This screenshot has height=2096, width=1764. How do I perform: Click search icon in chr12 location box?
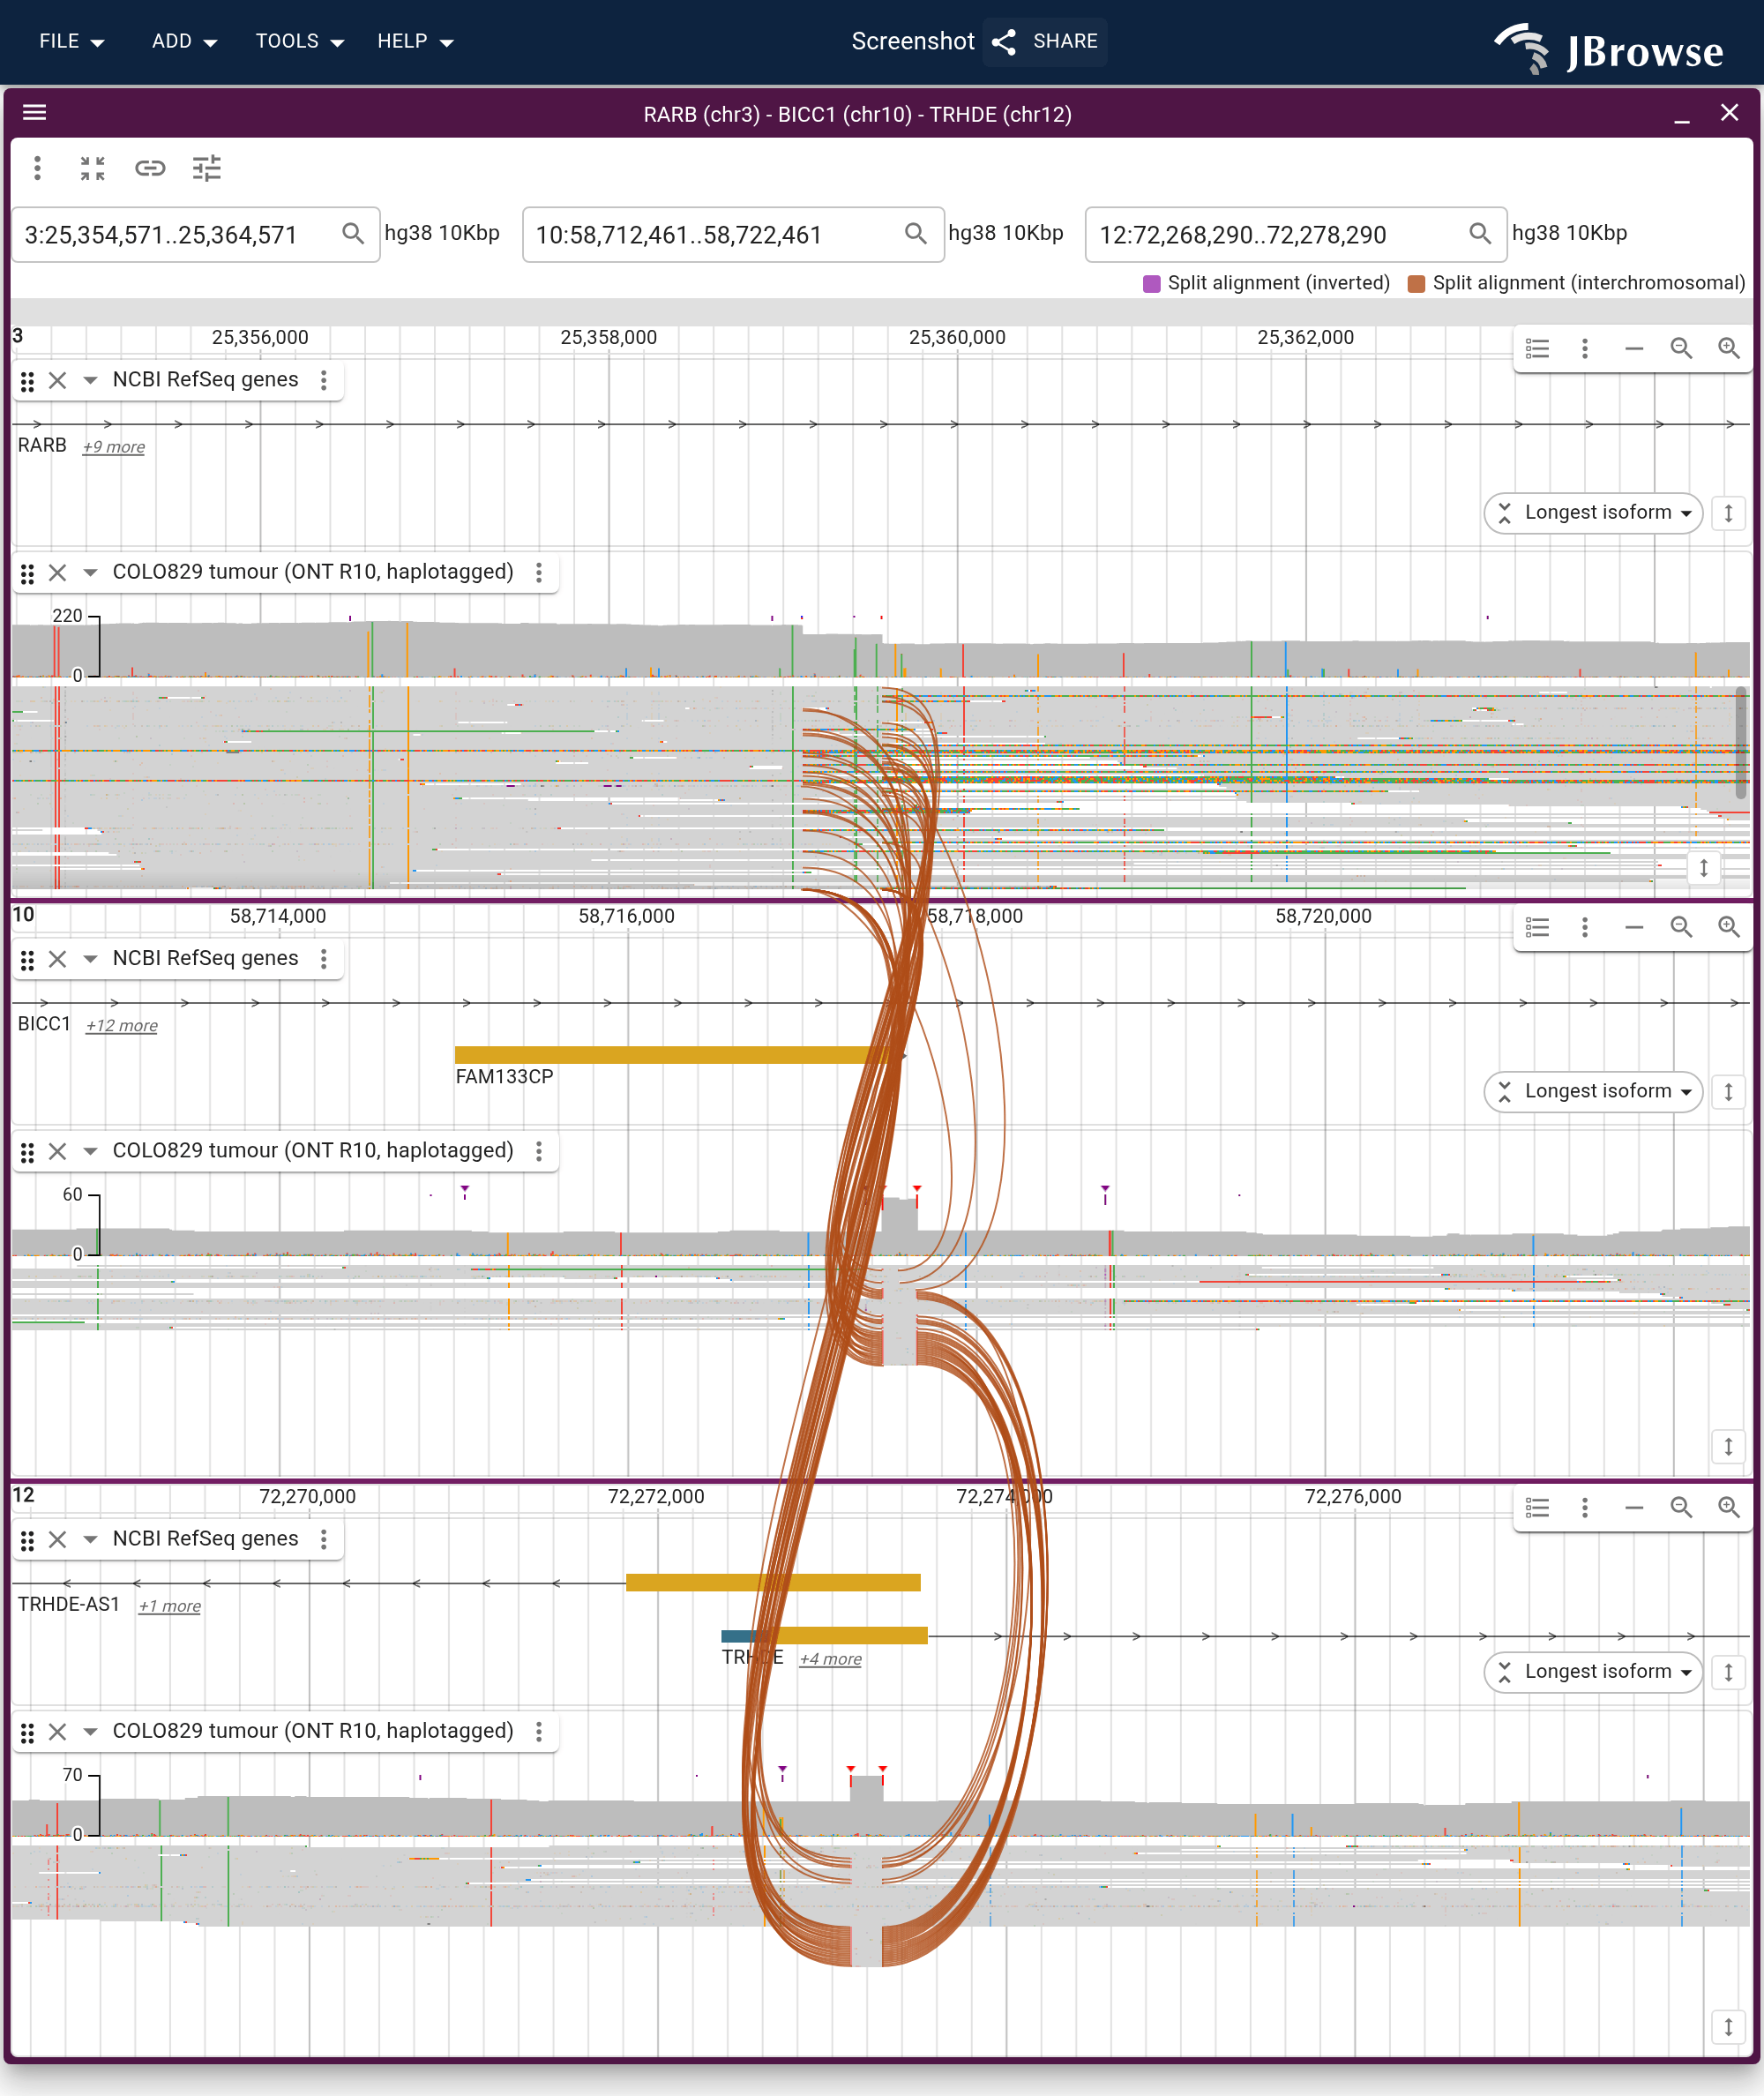point(1480,234)
